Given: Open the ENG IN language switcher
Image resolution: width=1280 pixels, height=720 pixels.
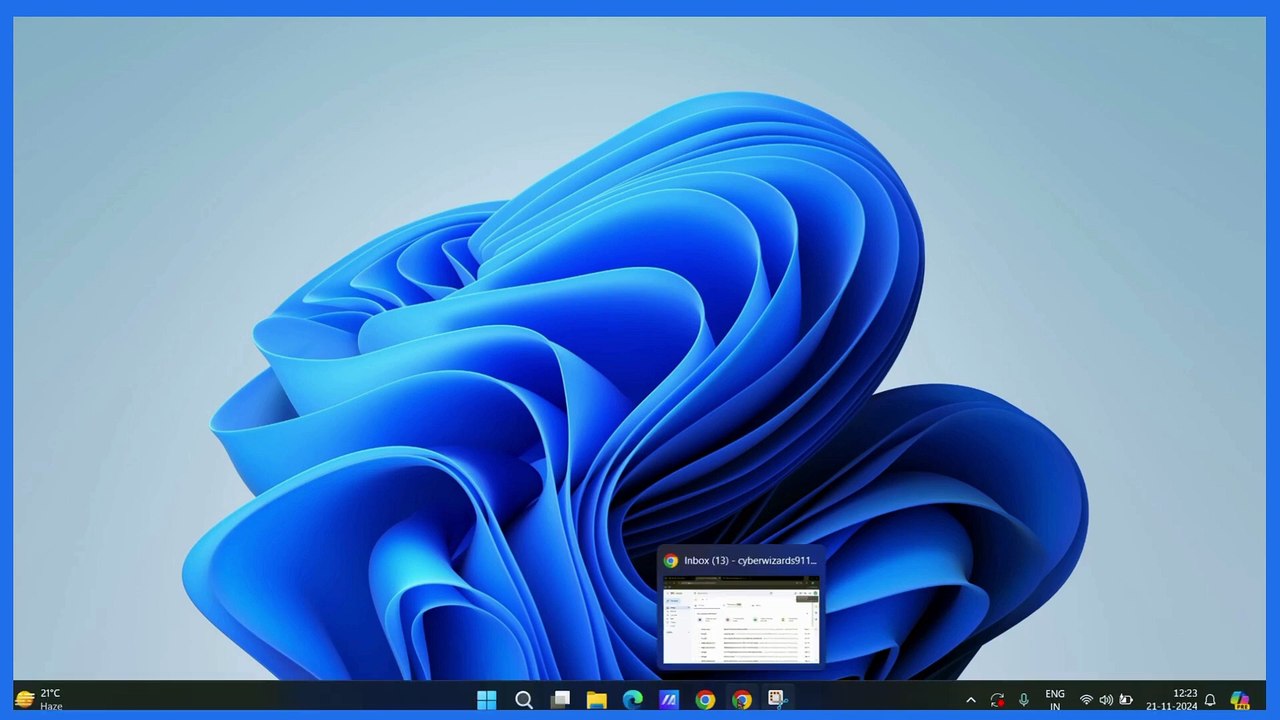Looking at the screenshot, I should point(1055,700).
